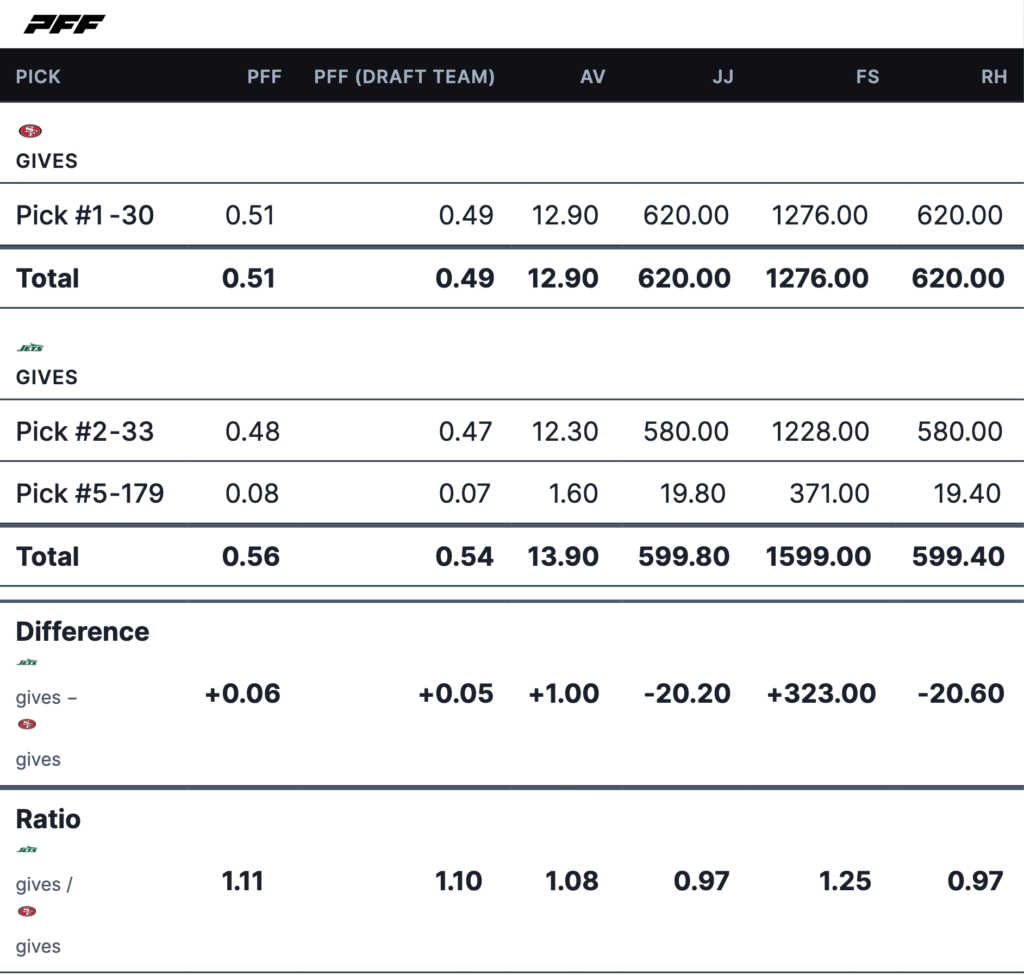This screenshot has height=975, width=1024.
Task: Click the FS column header
Action: pos(867,77)
